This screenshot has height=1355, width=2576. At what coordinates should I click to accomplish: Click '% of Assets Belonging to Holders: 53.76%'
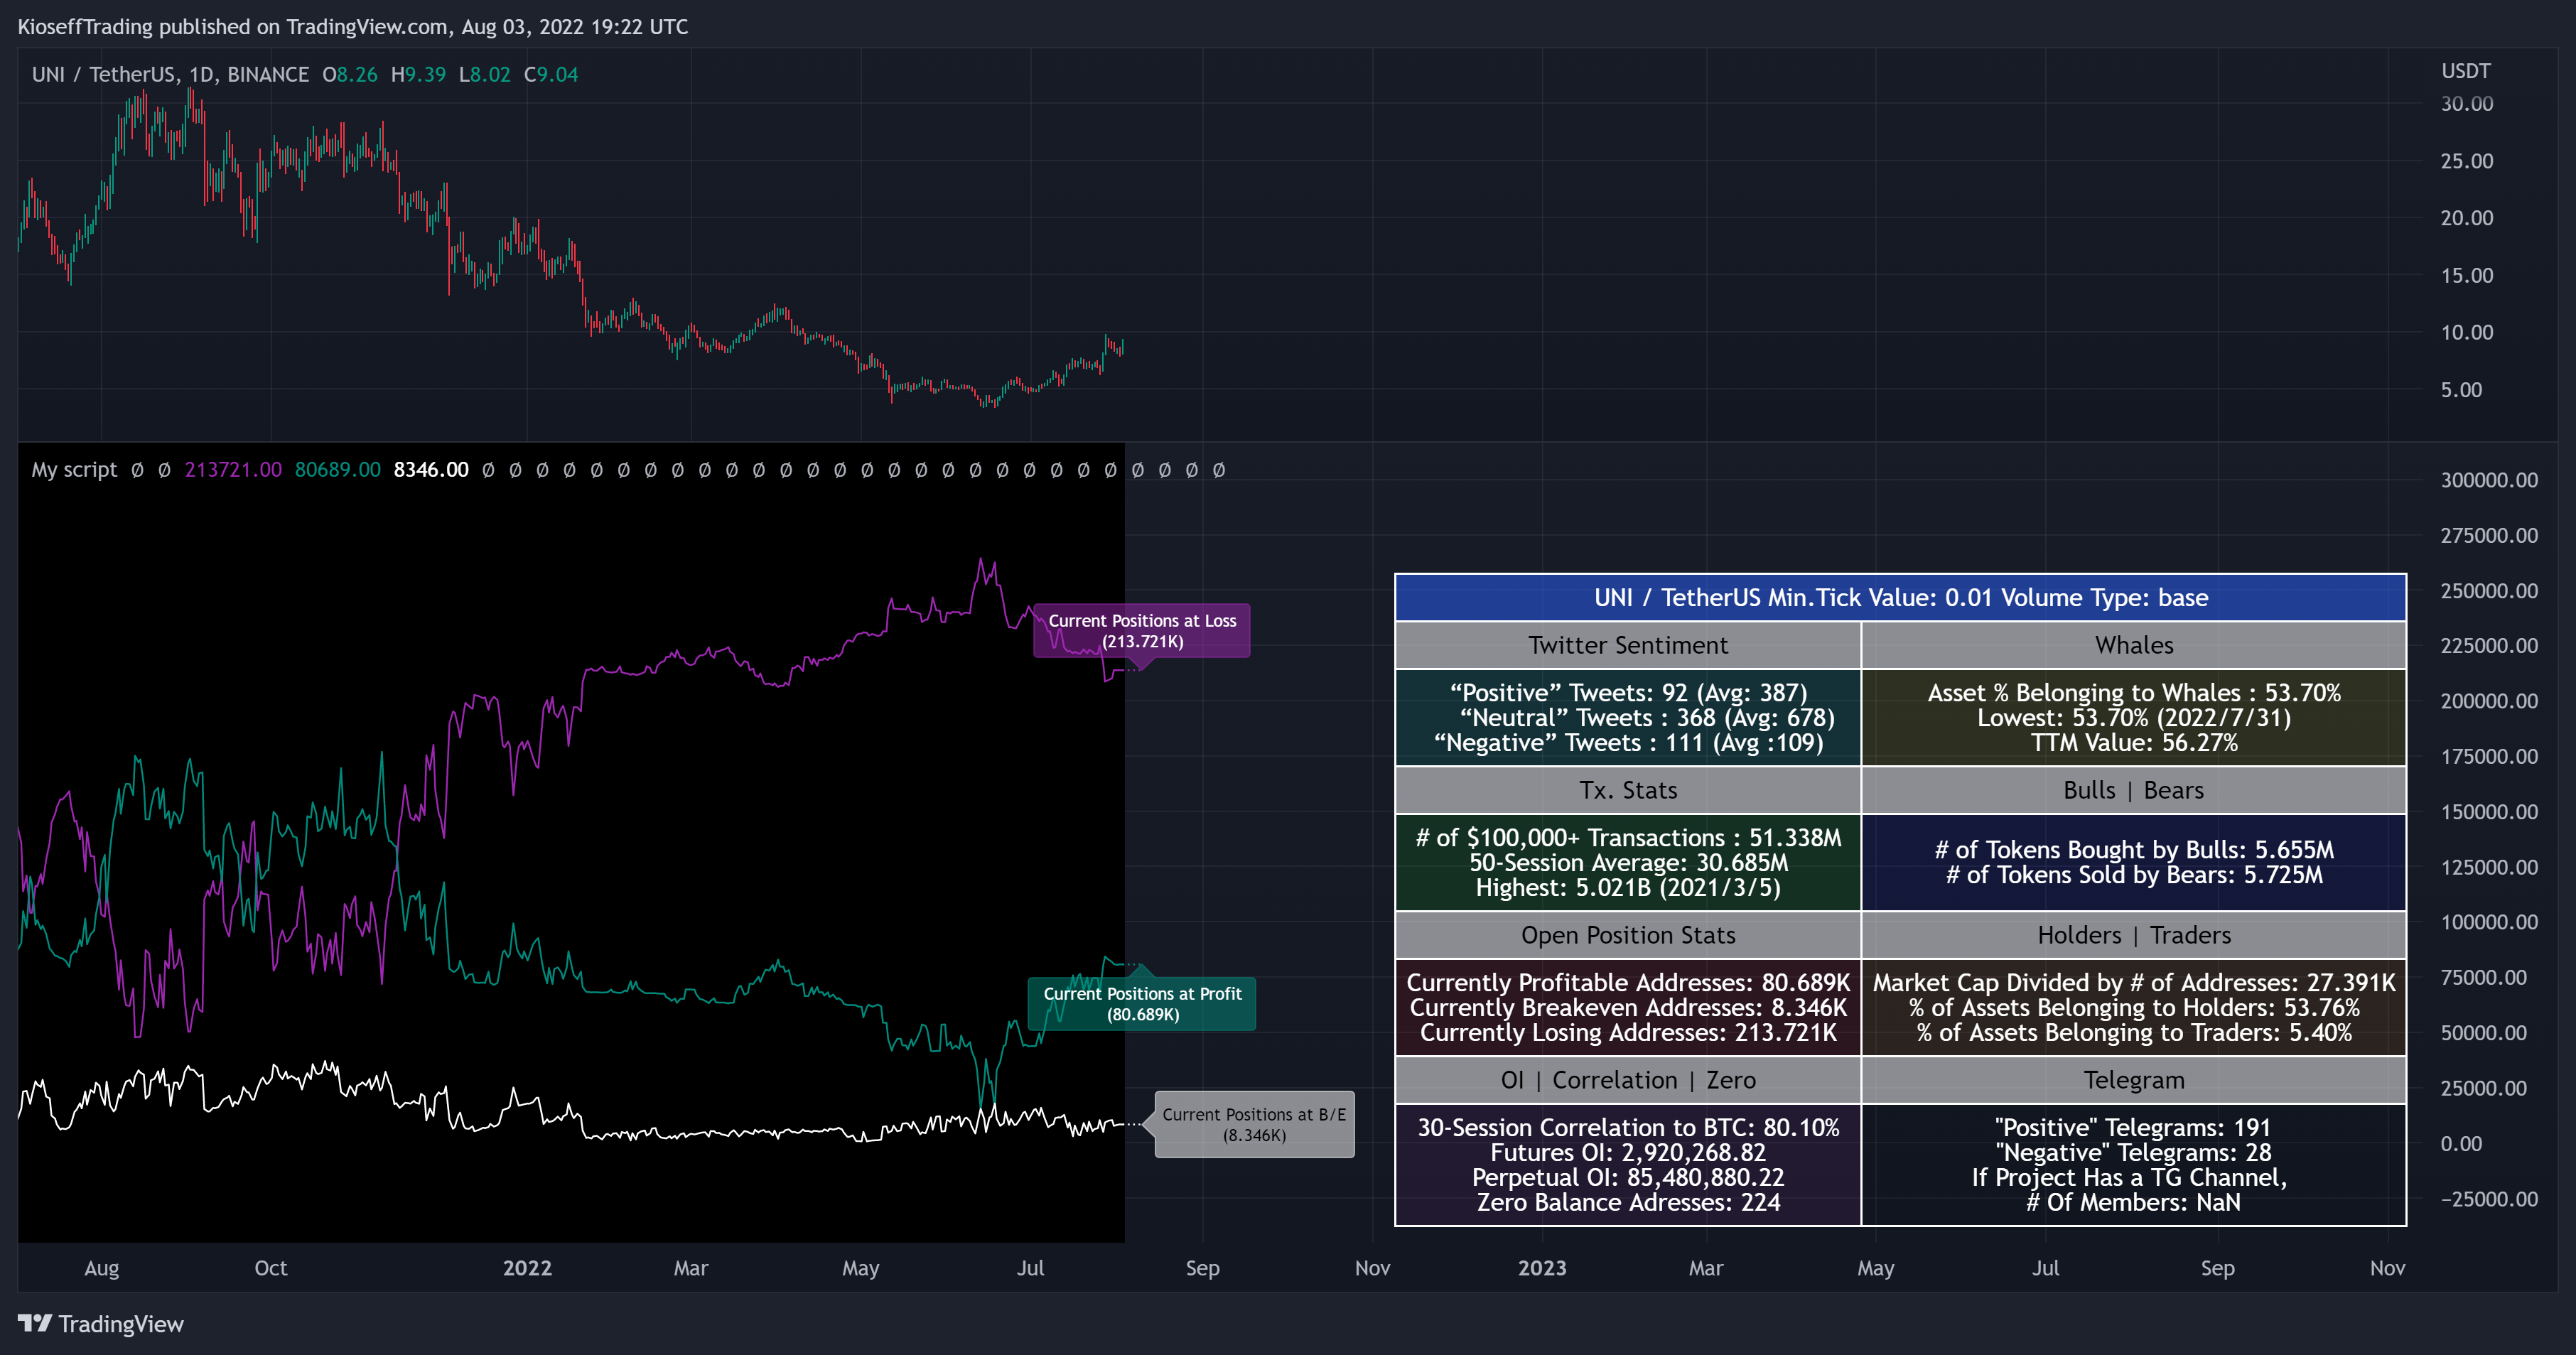click(x=2134, y=1008)
